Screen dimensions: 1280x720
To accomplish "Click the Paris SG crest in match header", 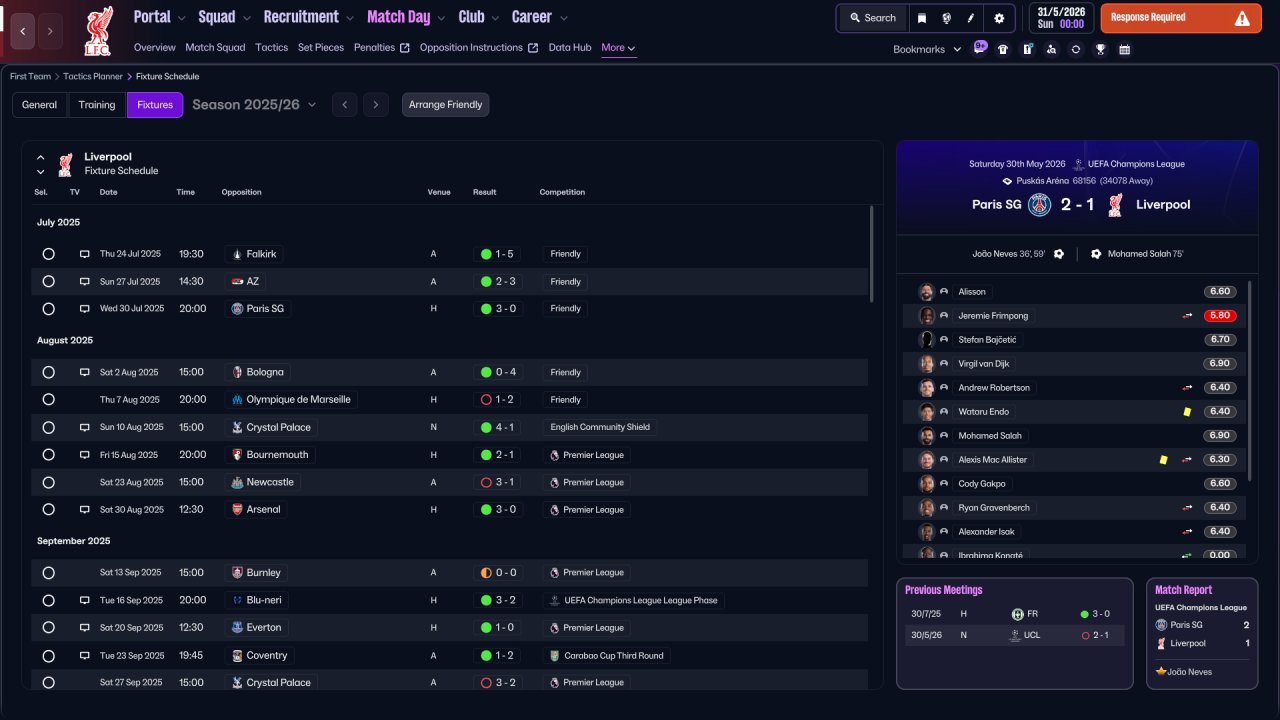I will click(1040, 205).
